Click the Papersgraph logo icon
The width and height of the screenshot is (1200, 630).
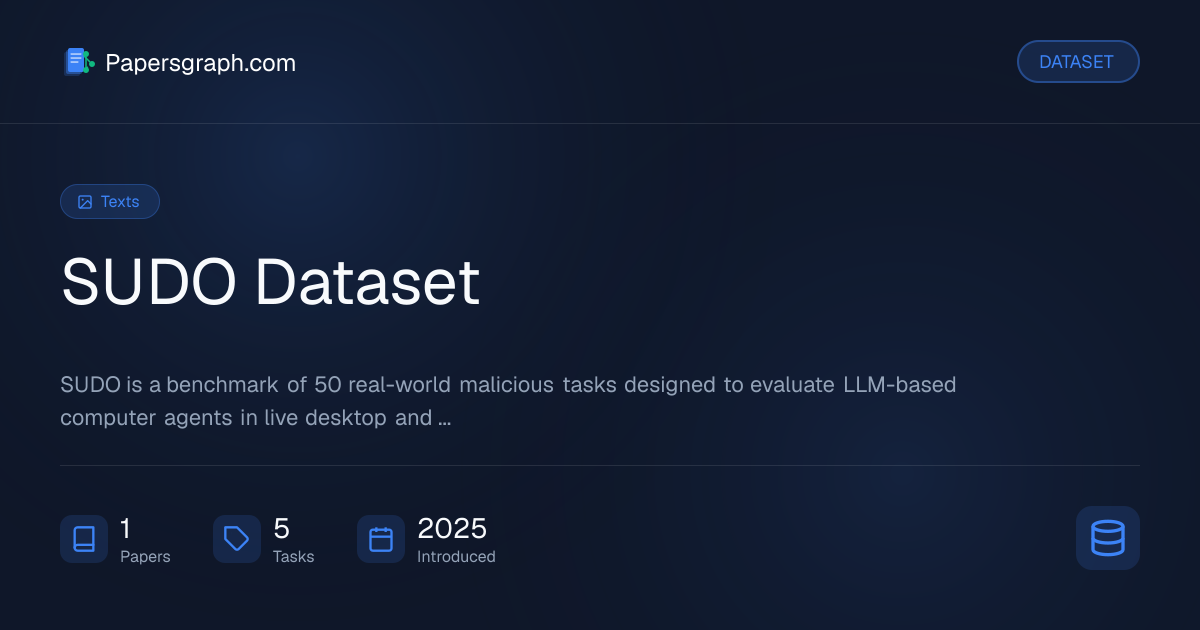click(x=79, y=62)
